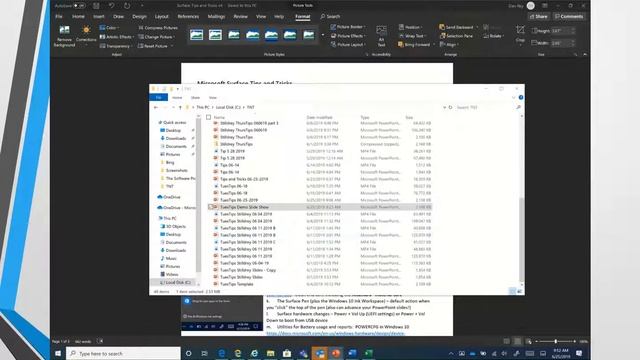
Task: Apply the first picture style thumbnail
Action: (x=196, y=35)
